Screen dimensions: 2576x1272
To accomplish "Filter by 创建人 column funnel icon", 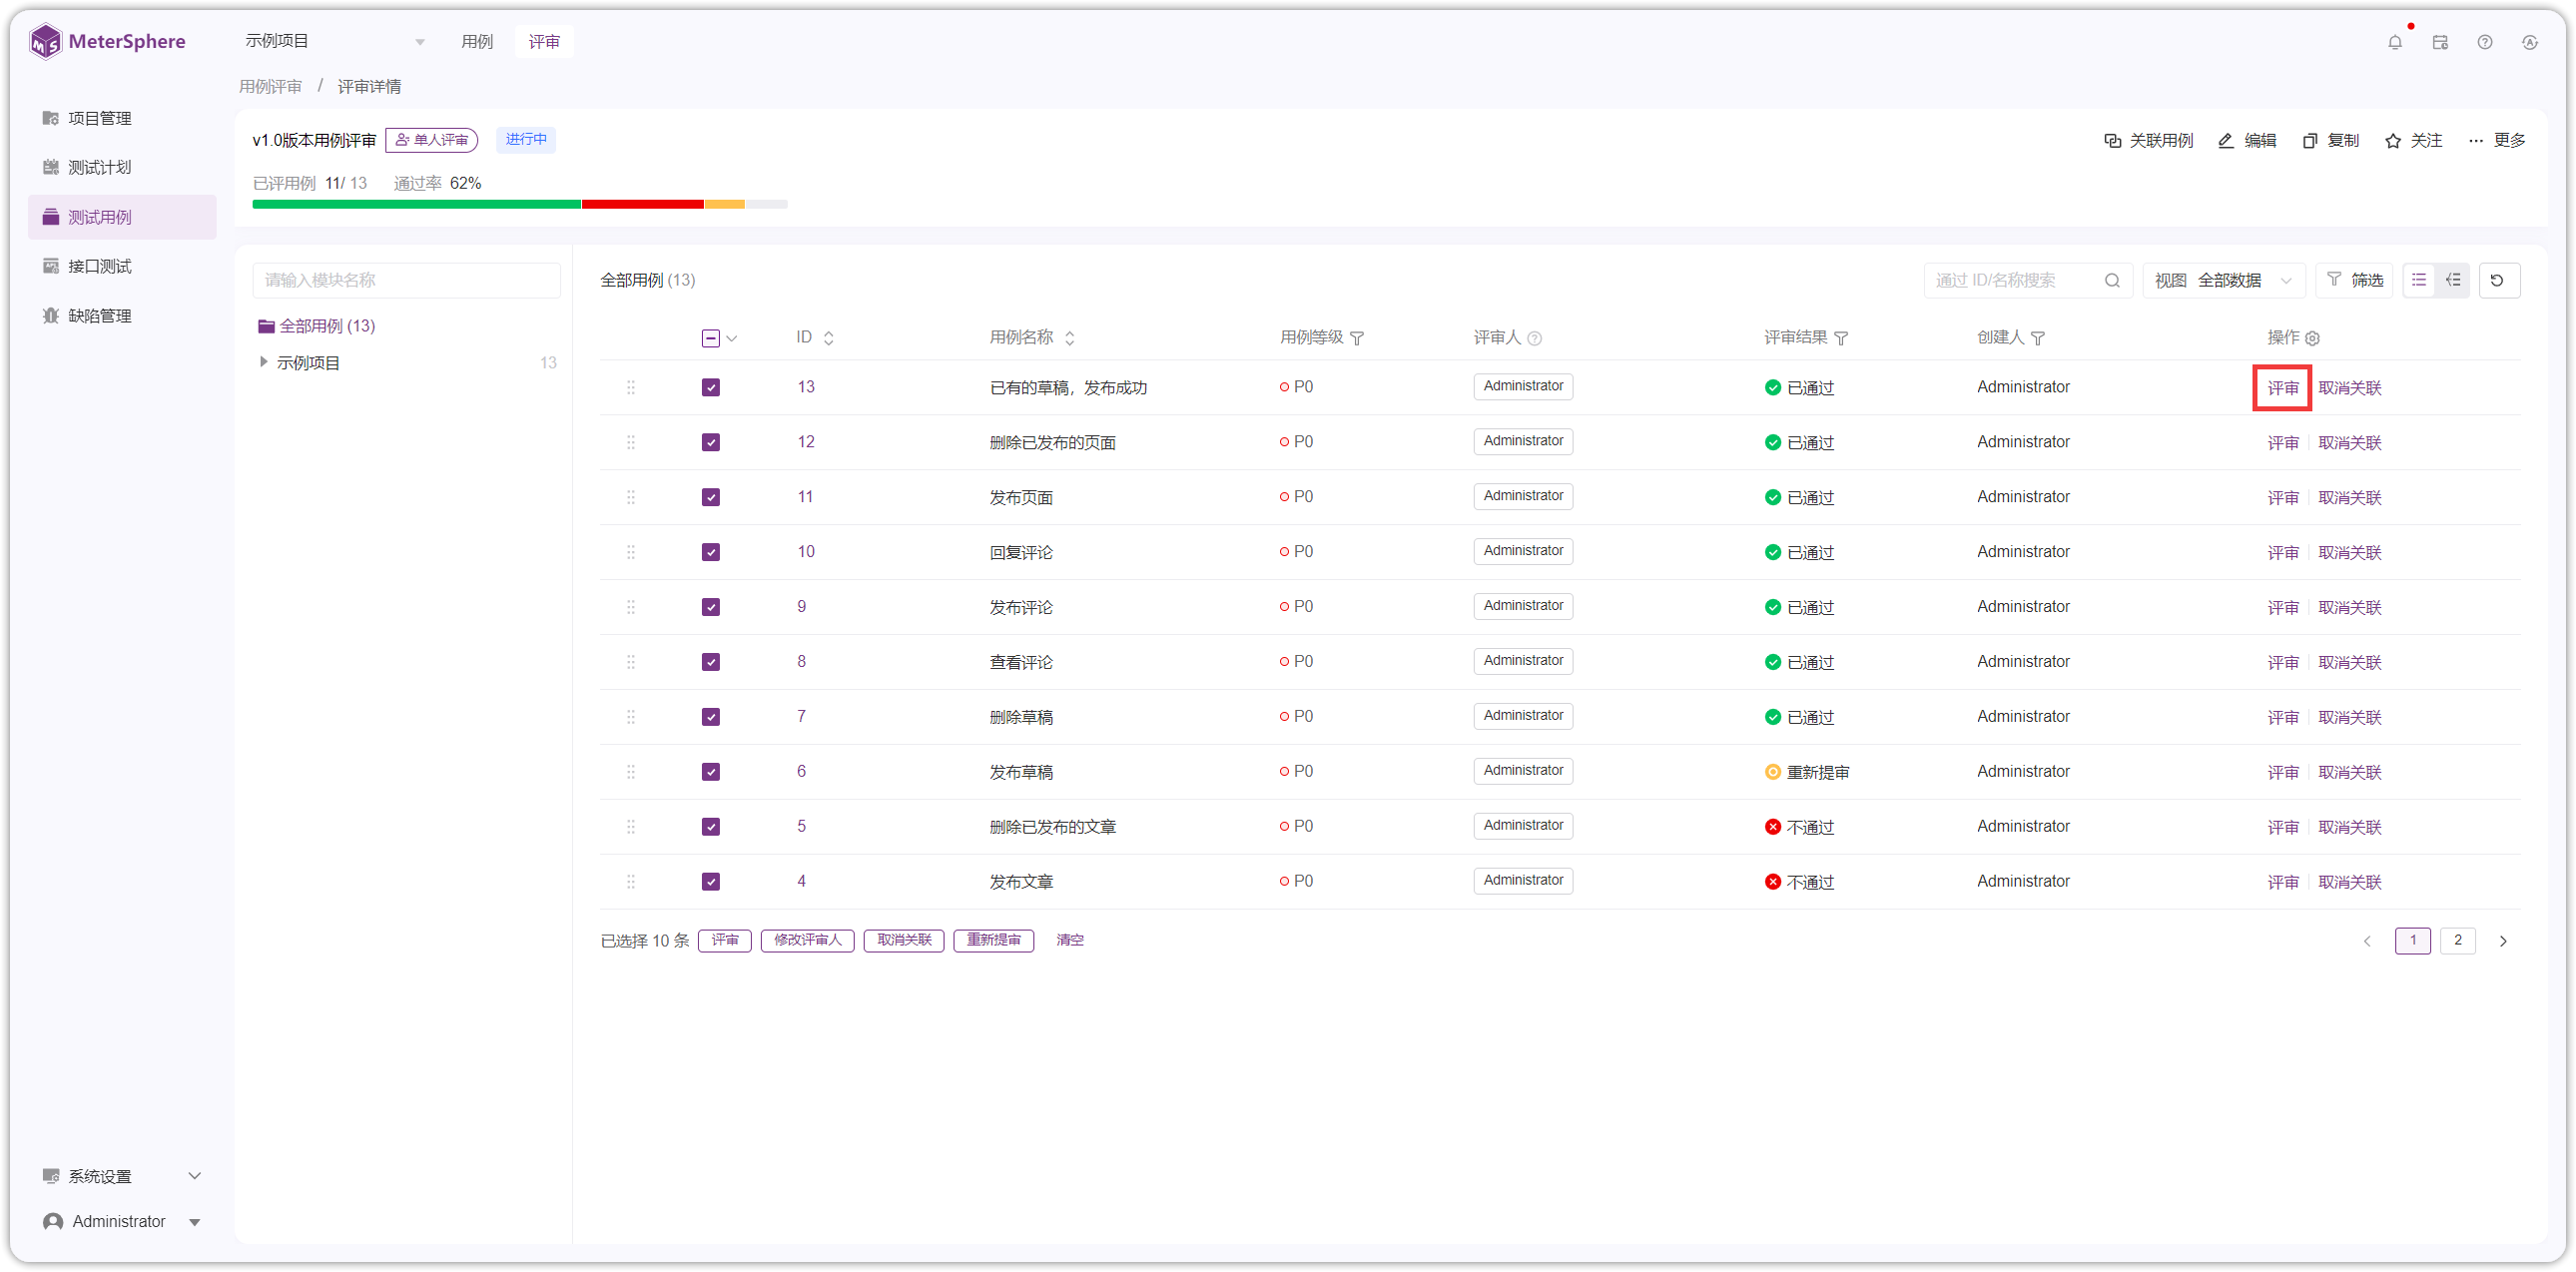I will point(2038,338).
